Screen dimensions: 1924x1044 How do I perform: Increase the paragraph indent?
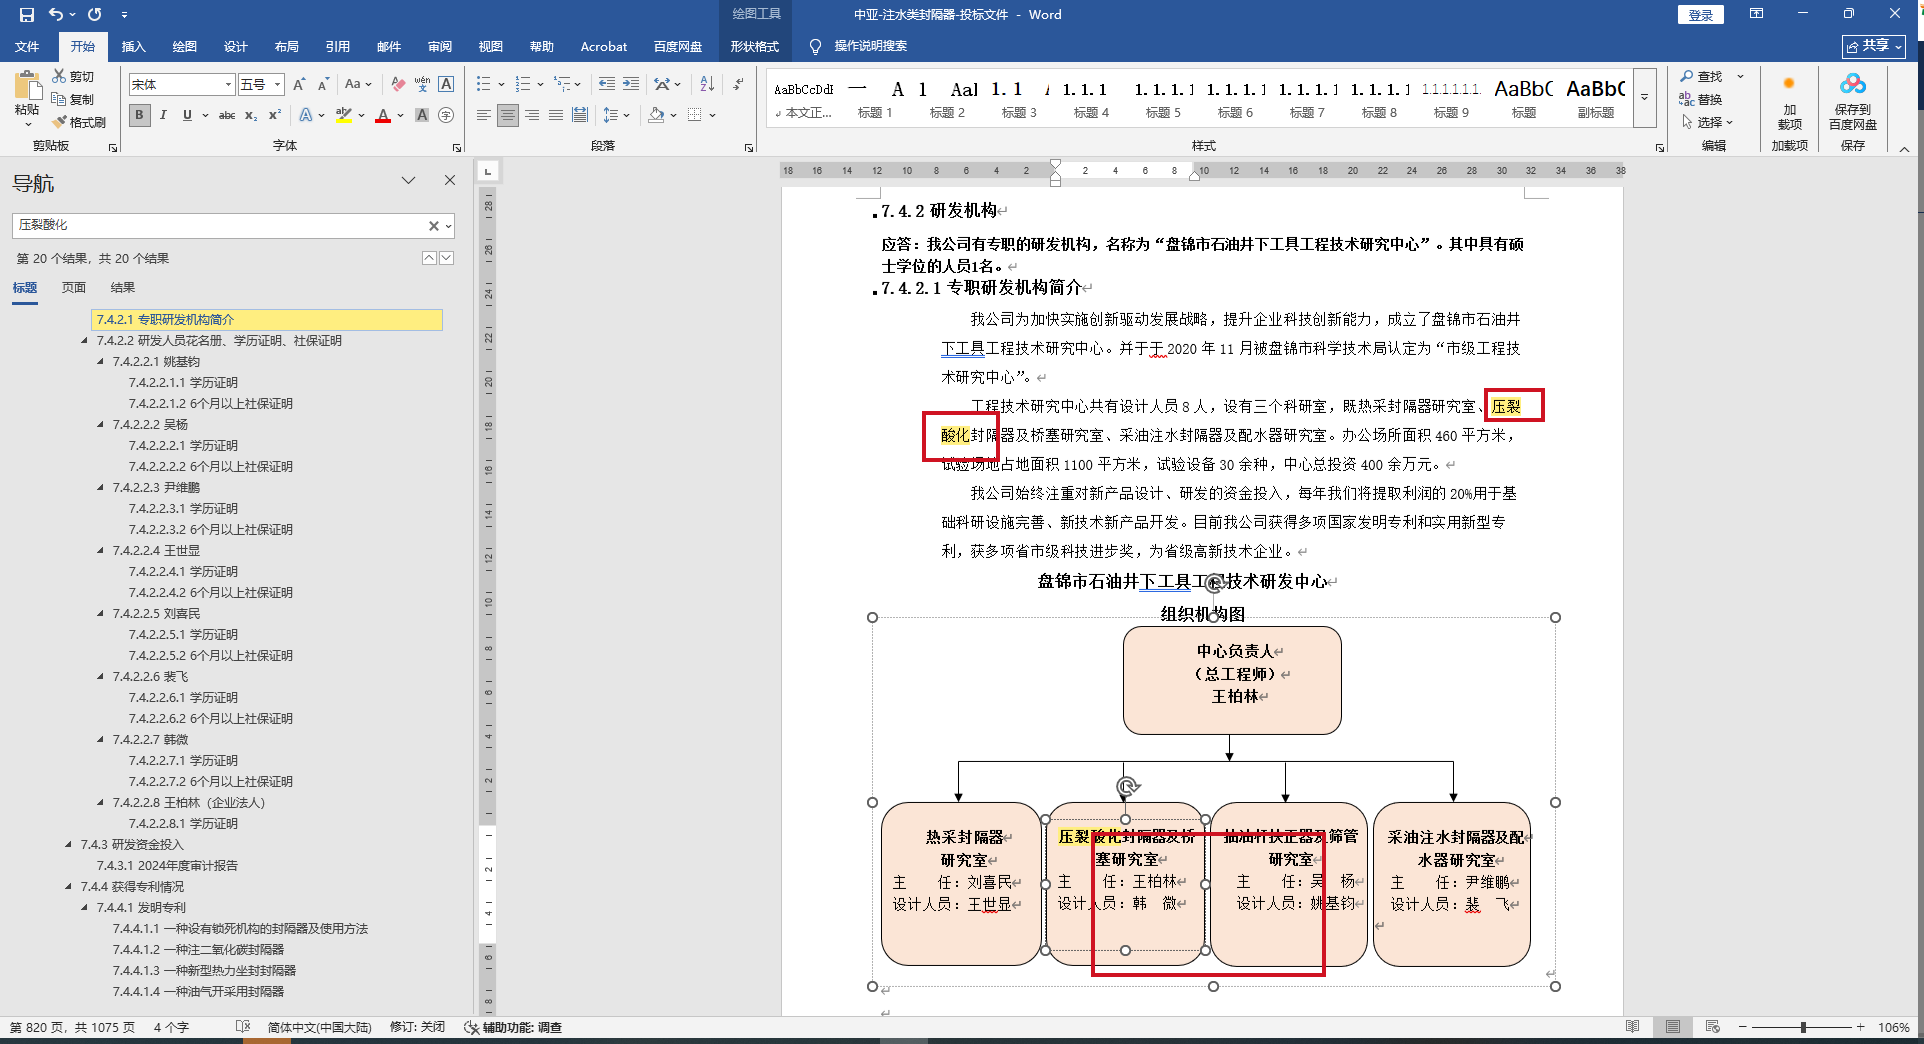630,85
